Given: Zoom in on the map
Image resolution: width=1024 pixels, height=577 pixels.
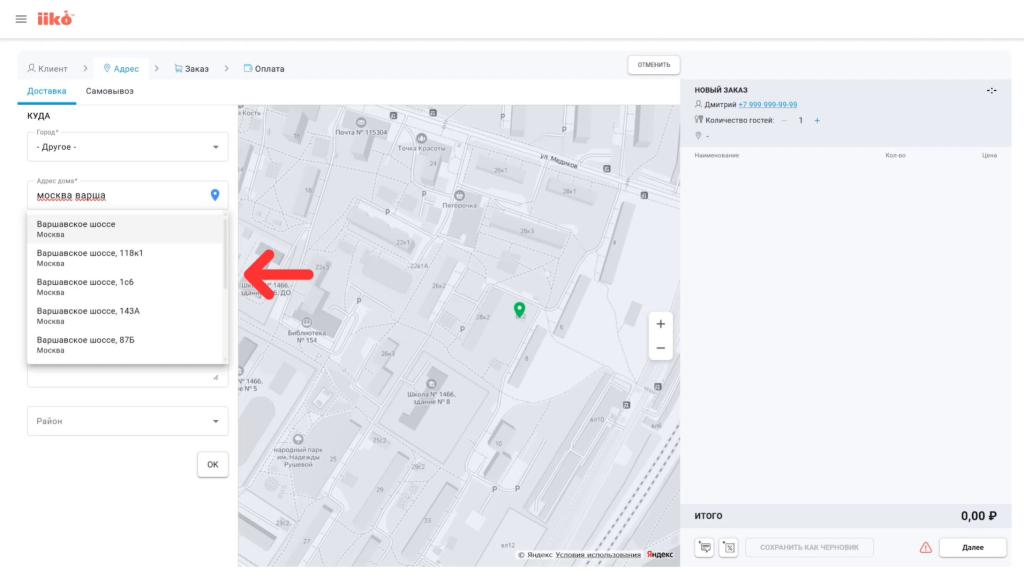Looking at the screenshot, I should 660,324.
